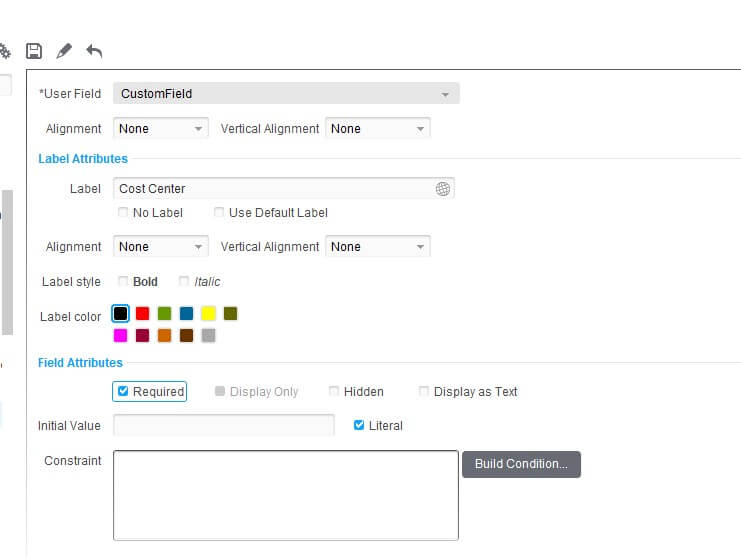Screen dimensions: 741x557
Task: Open the globe translation icon in Label field
Action: pyautogui.click(x=442, y=189)
